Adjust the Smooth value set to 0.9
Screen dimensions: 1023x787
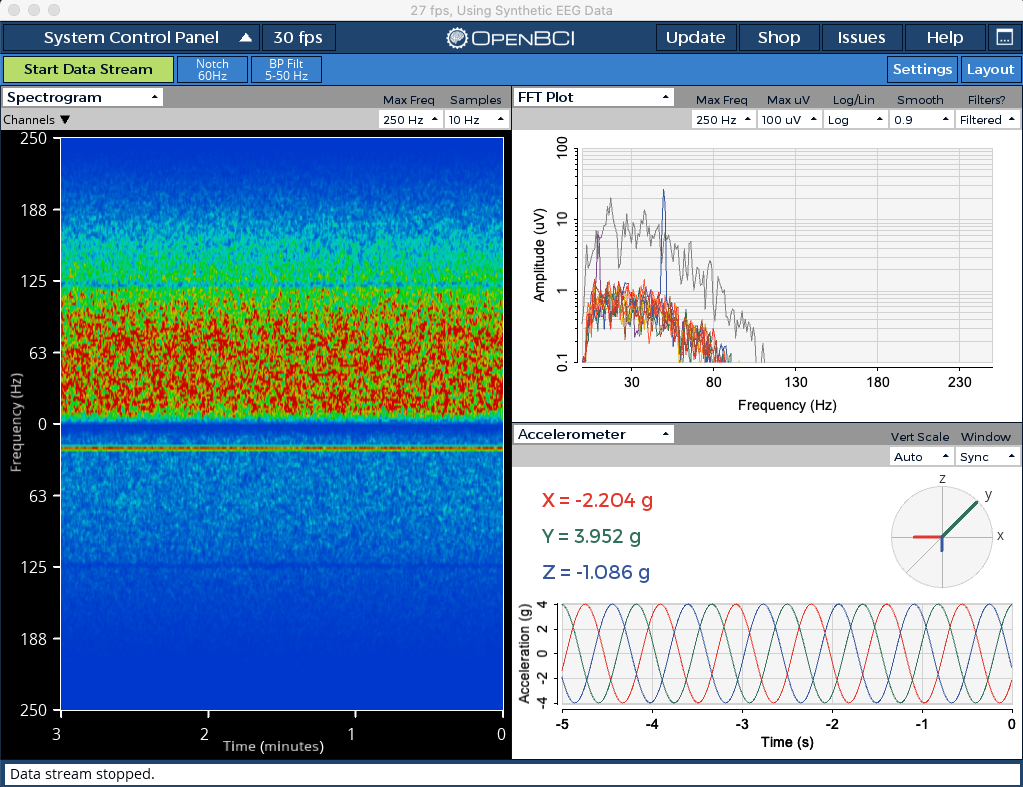[920, 119]
